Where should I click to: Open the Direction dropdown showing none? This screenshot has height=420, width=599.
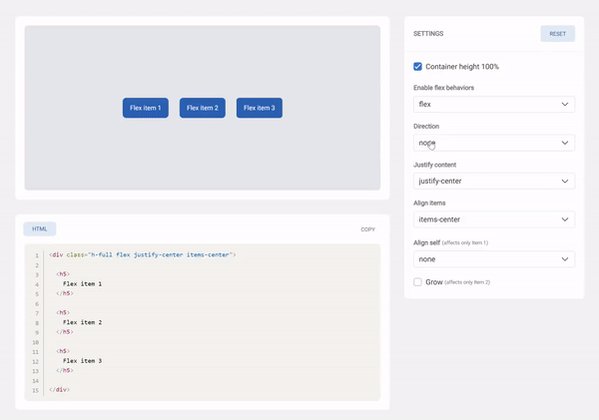pos(494,143)
